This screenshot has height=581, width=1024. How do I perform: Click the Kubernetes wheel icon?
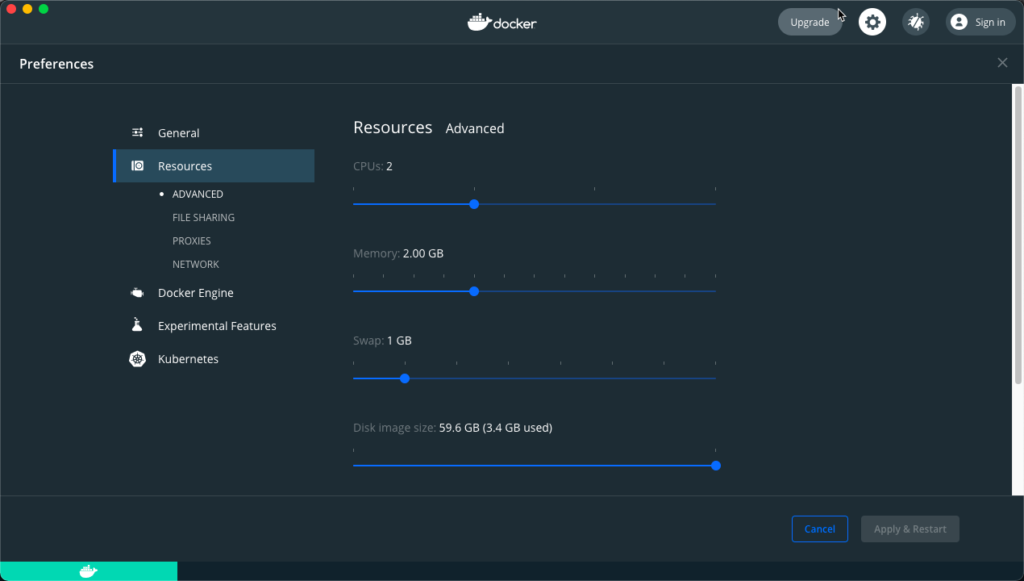137,358
